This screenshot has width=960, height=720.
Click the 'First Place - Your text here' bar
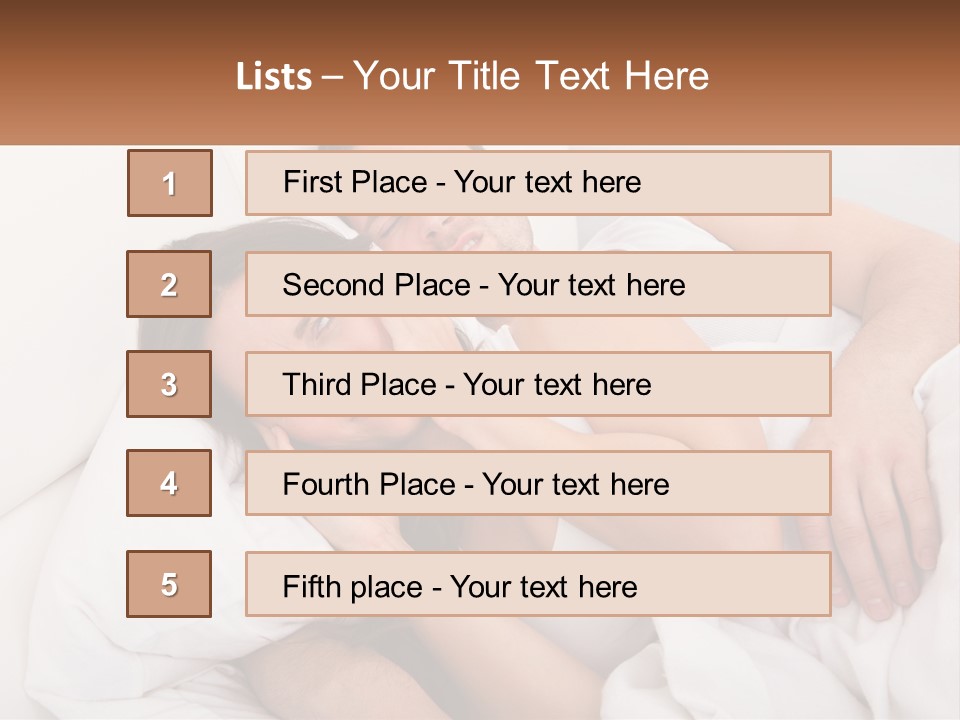538,183
